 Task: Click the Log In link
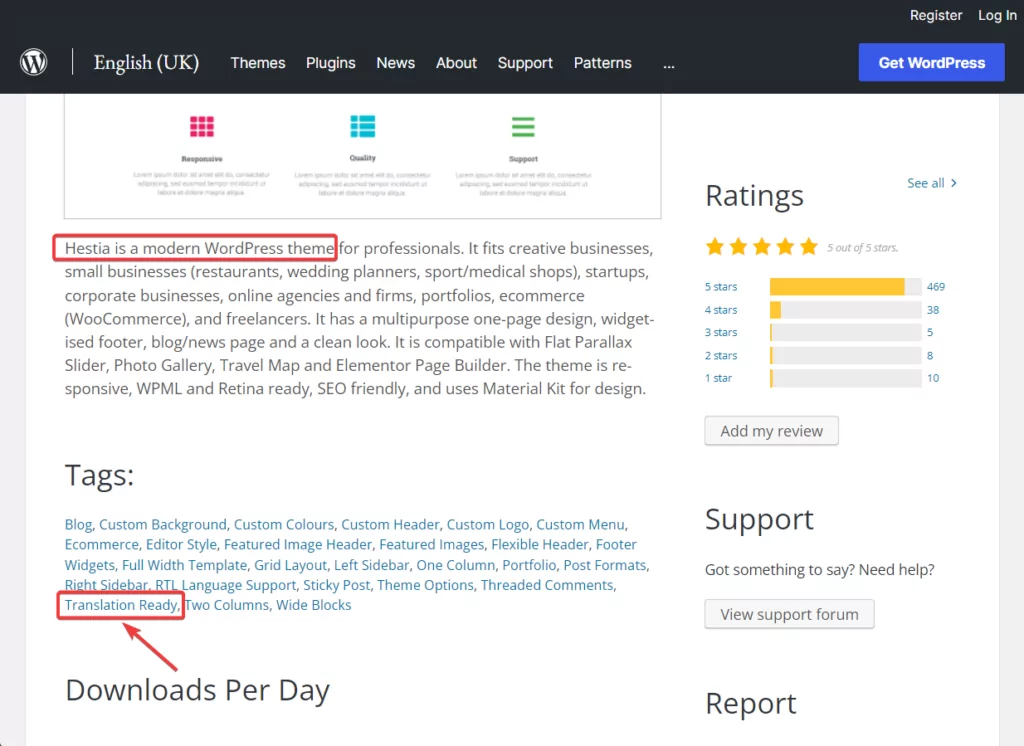click(x=997, y=15)
